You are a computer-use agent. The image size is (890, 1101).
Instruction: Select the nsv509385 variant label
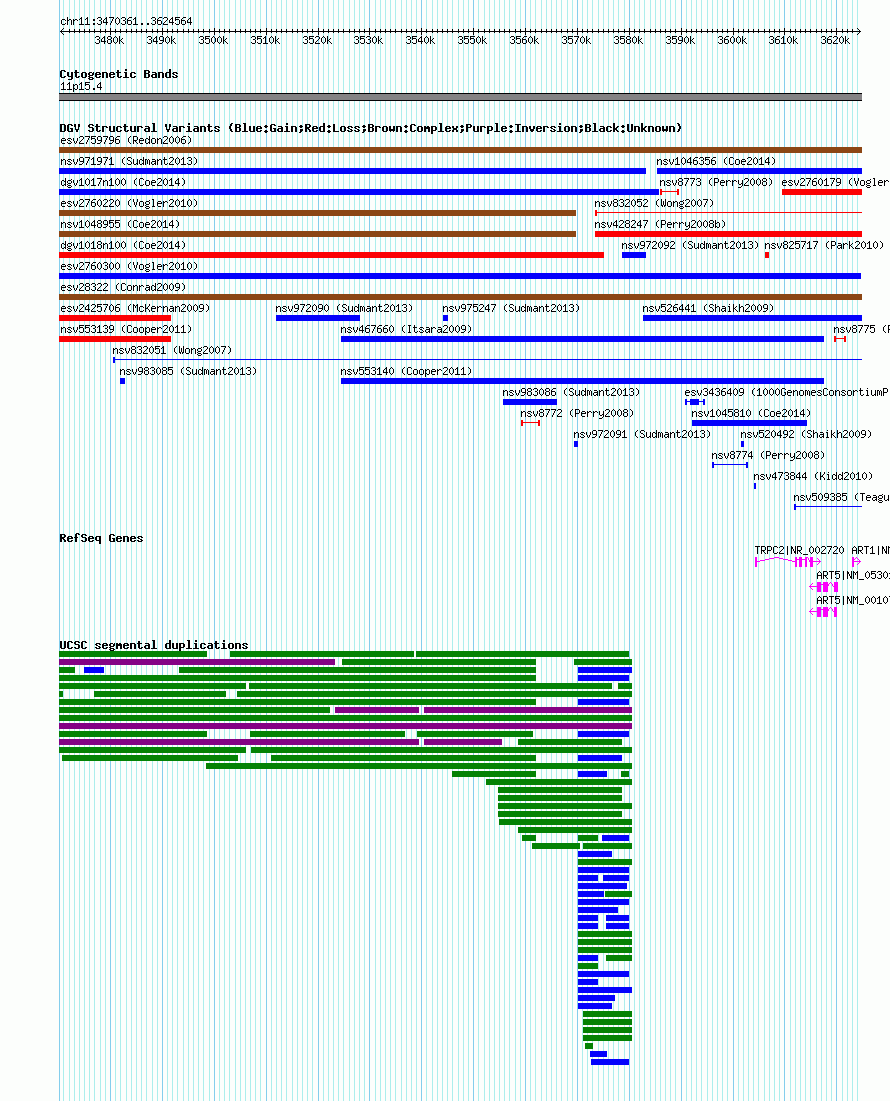(x=841, y=499)
